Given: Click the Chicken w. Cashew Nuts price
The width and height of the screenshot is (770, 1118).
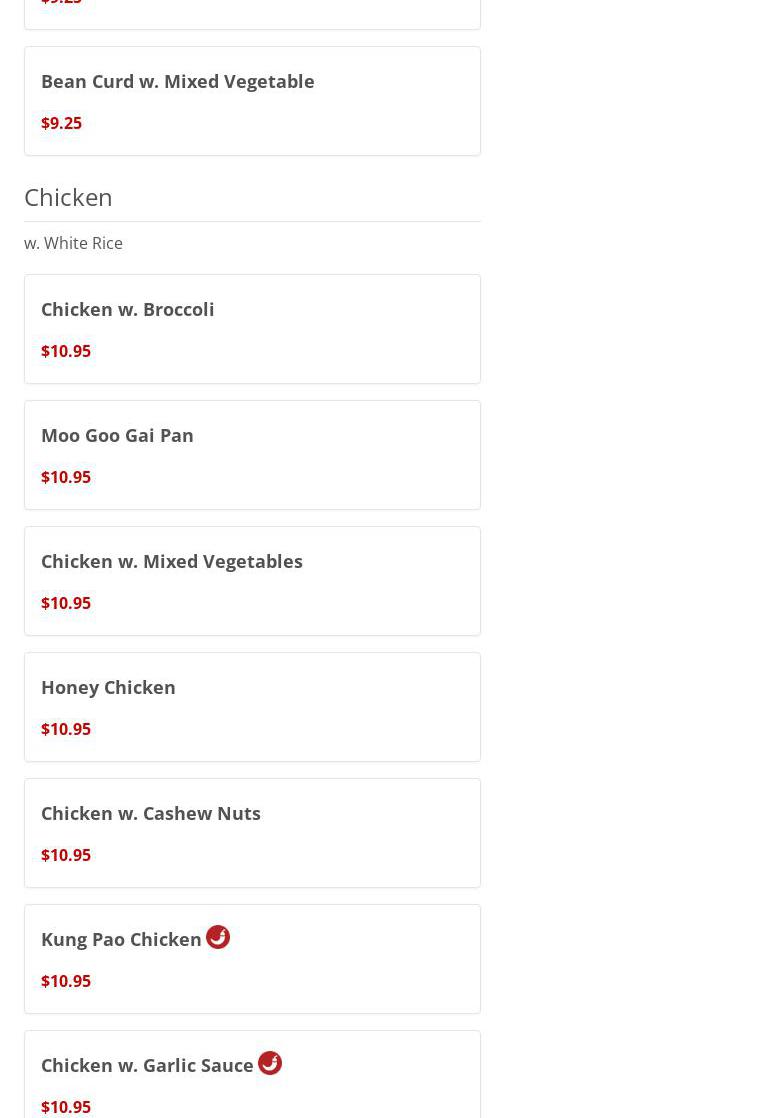Looking at the screenshot, I should coord(66,855).
